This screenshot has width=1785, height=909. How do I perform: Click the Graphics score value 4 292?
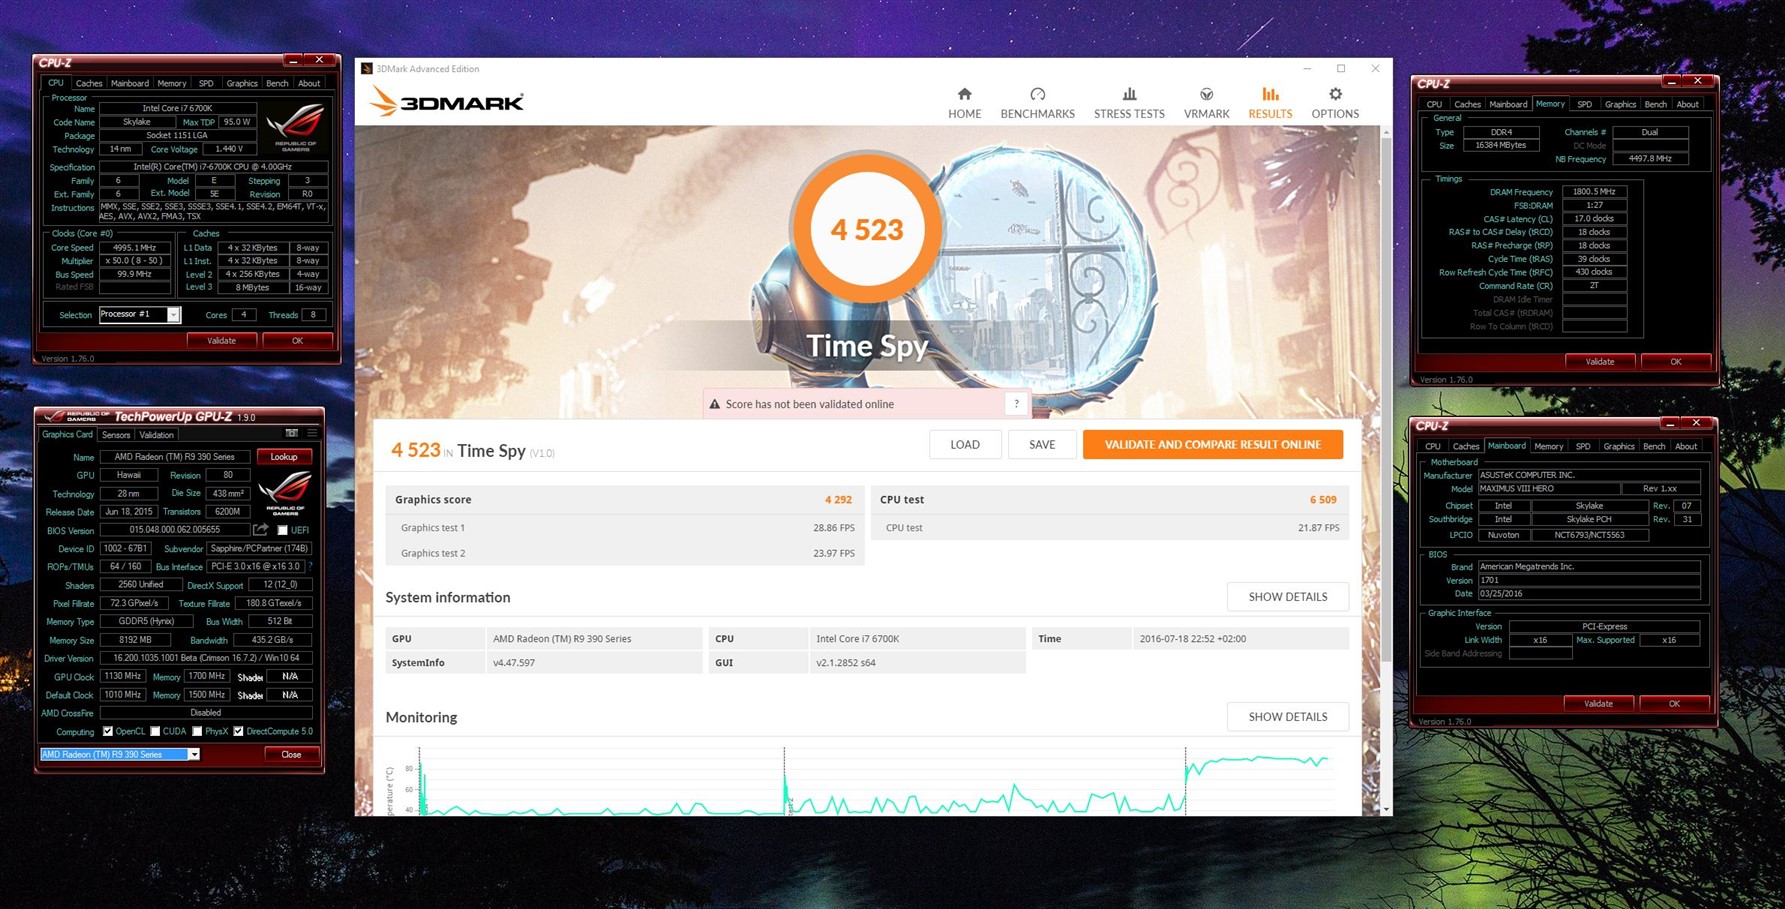[838, 499]
